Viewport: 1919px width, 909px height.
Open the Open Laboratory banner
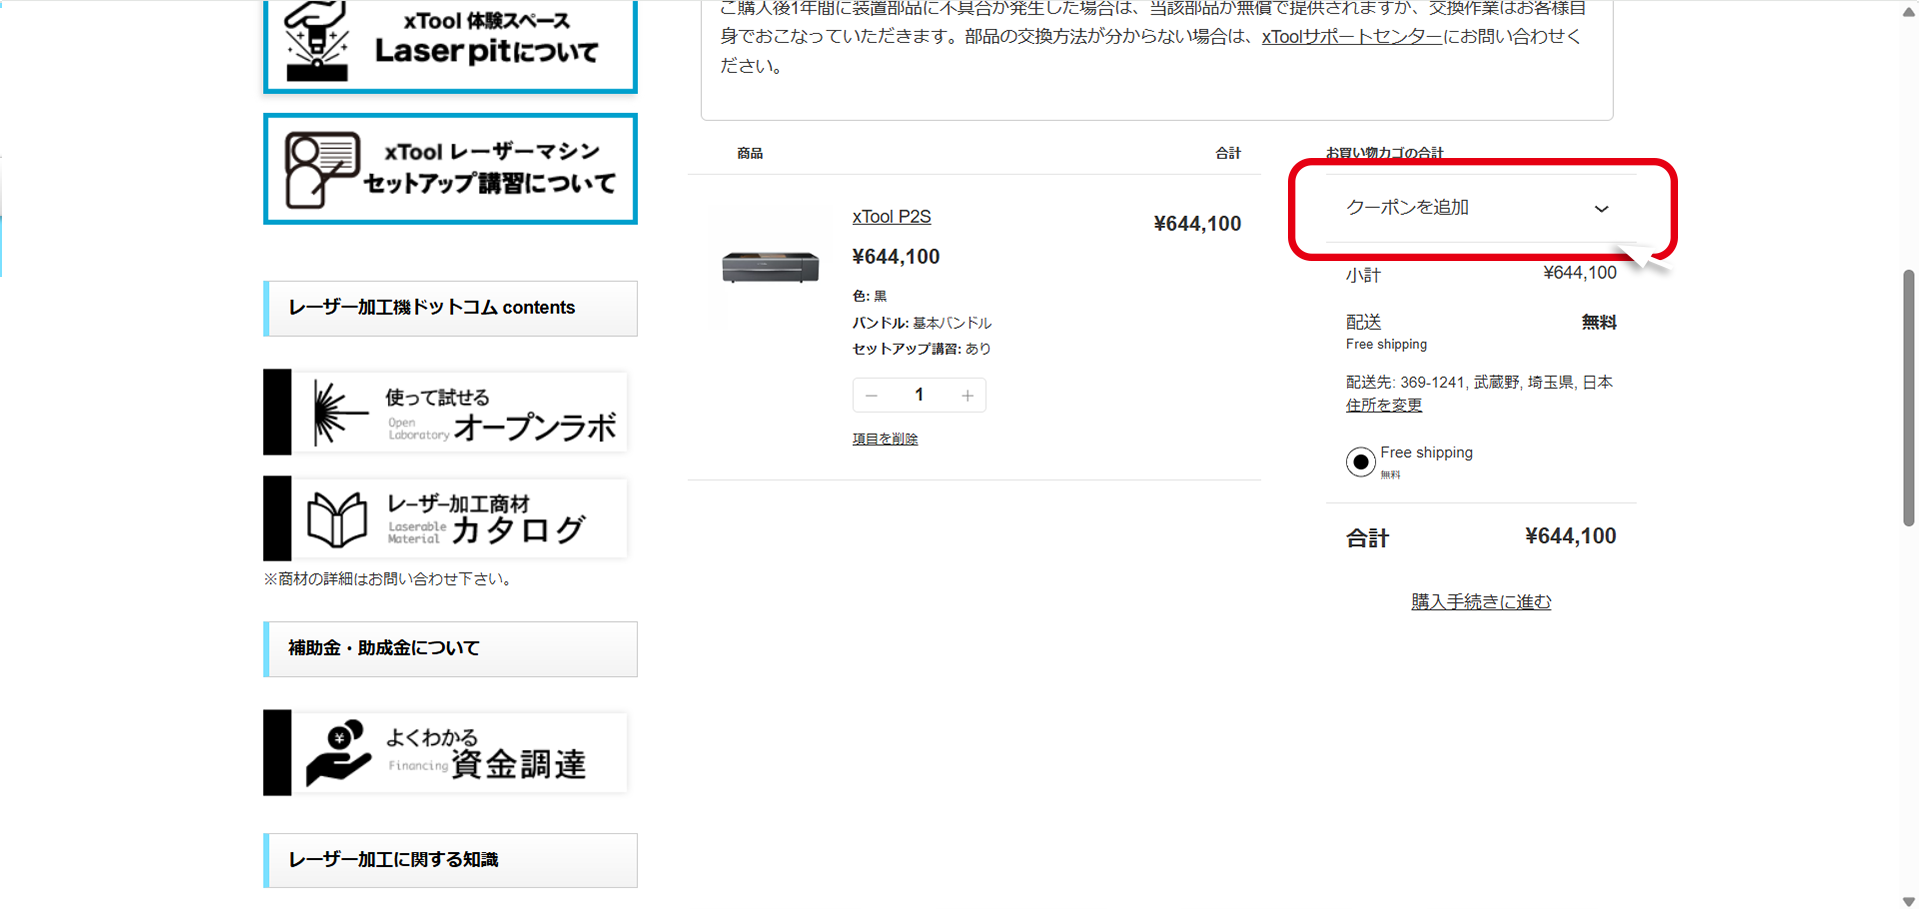click(x=446, y=412)
